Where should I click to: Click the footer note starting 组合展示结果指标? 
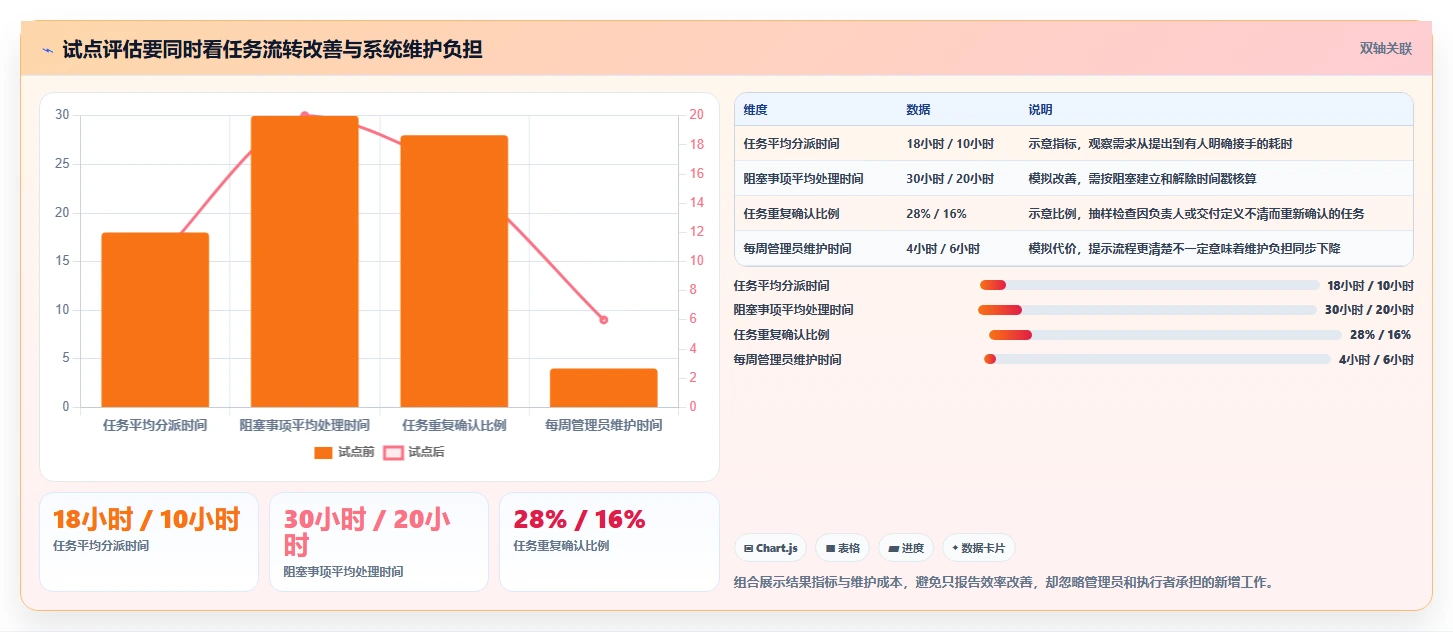point(1005,582)
